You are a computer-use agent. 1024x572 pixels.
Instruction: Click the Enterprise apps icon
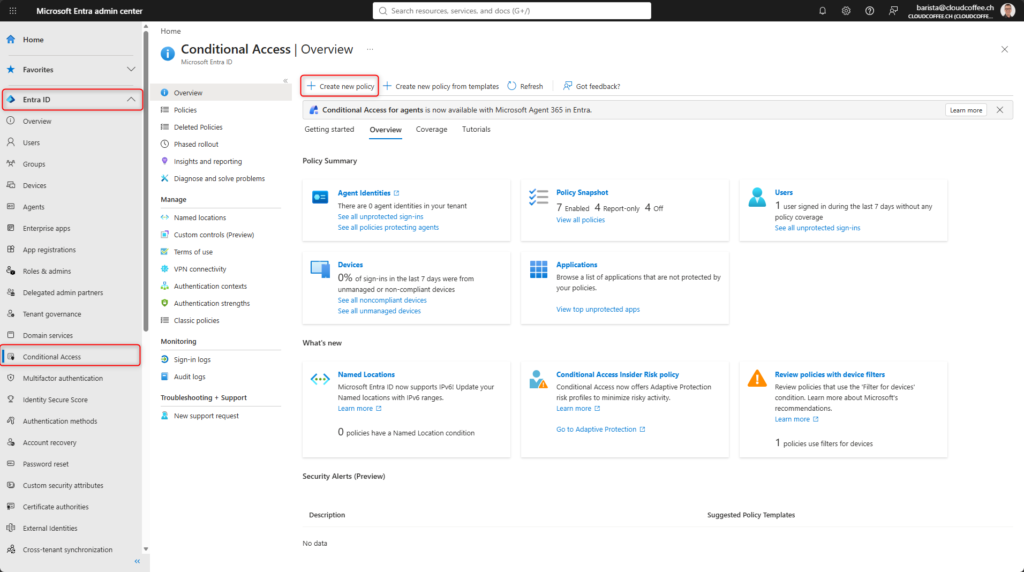(11, 228)
